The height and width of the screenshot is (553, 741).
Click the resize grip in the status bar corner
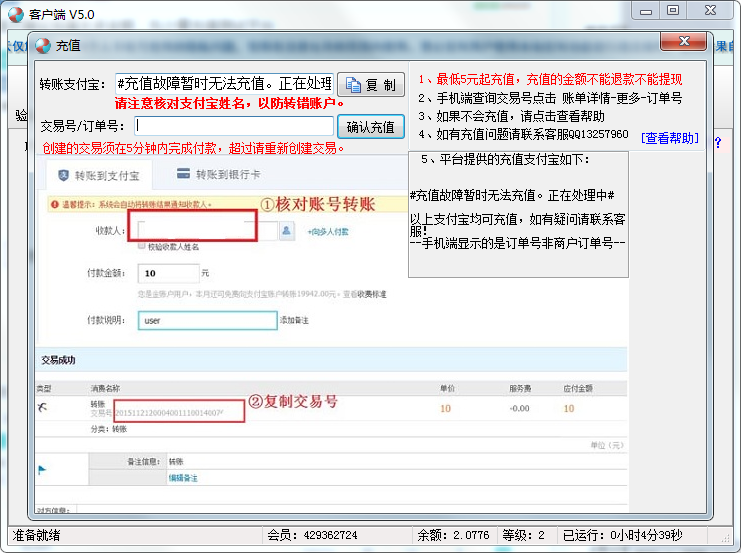[725, 537]
